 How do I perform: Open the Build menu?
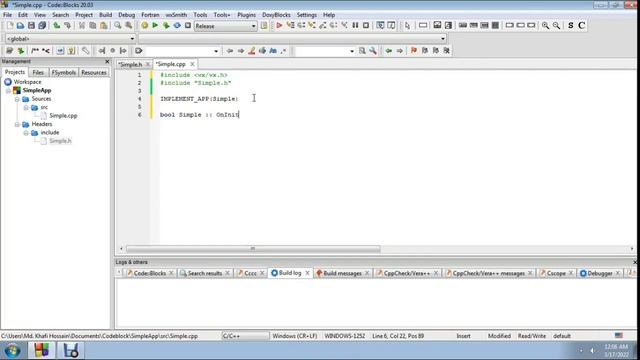pyautogui.click(x=105, y=15)
